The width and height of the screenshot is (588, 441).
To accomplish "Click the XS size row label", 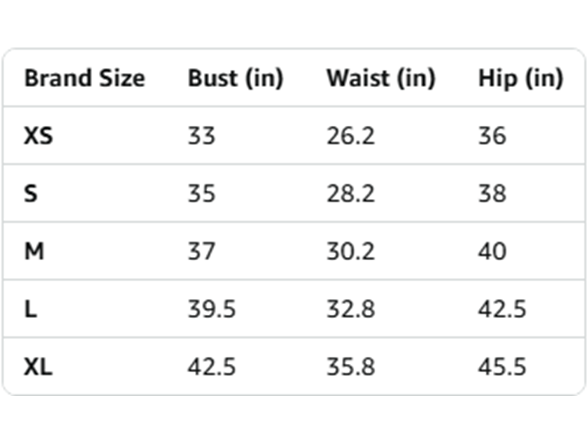I will [x=38, y=136].
